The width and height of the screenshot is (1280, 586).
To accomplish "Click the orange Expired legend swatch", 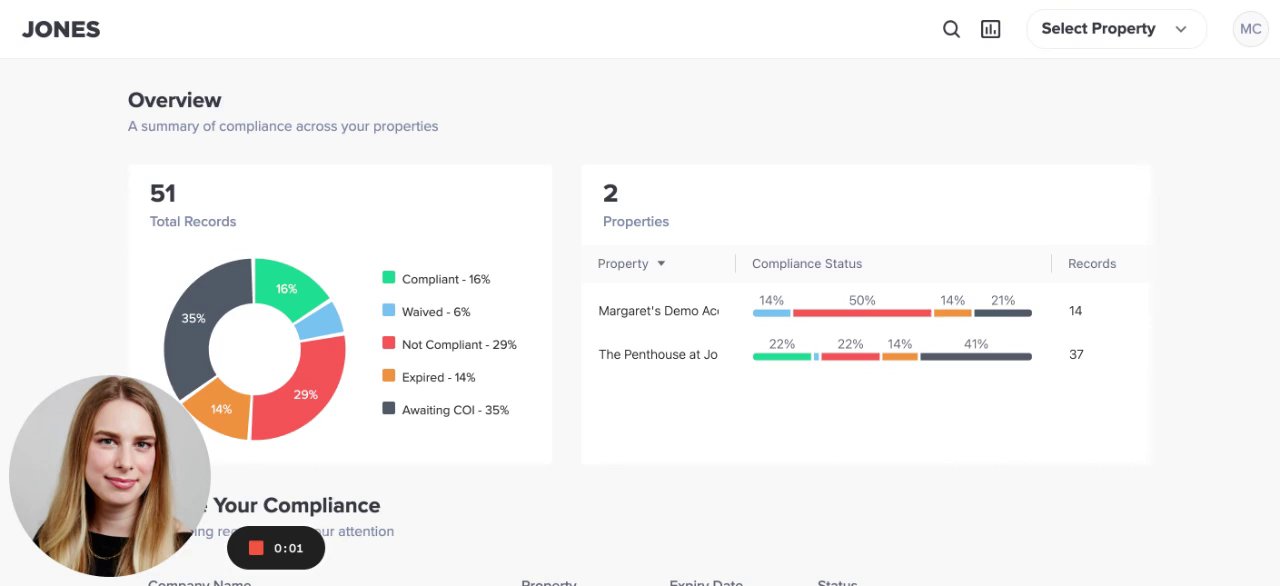I will click(389, 376).
